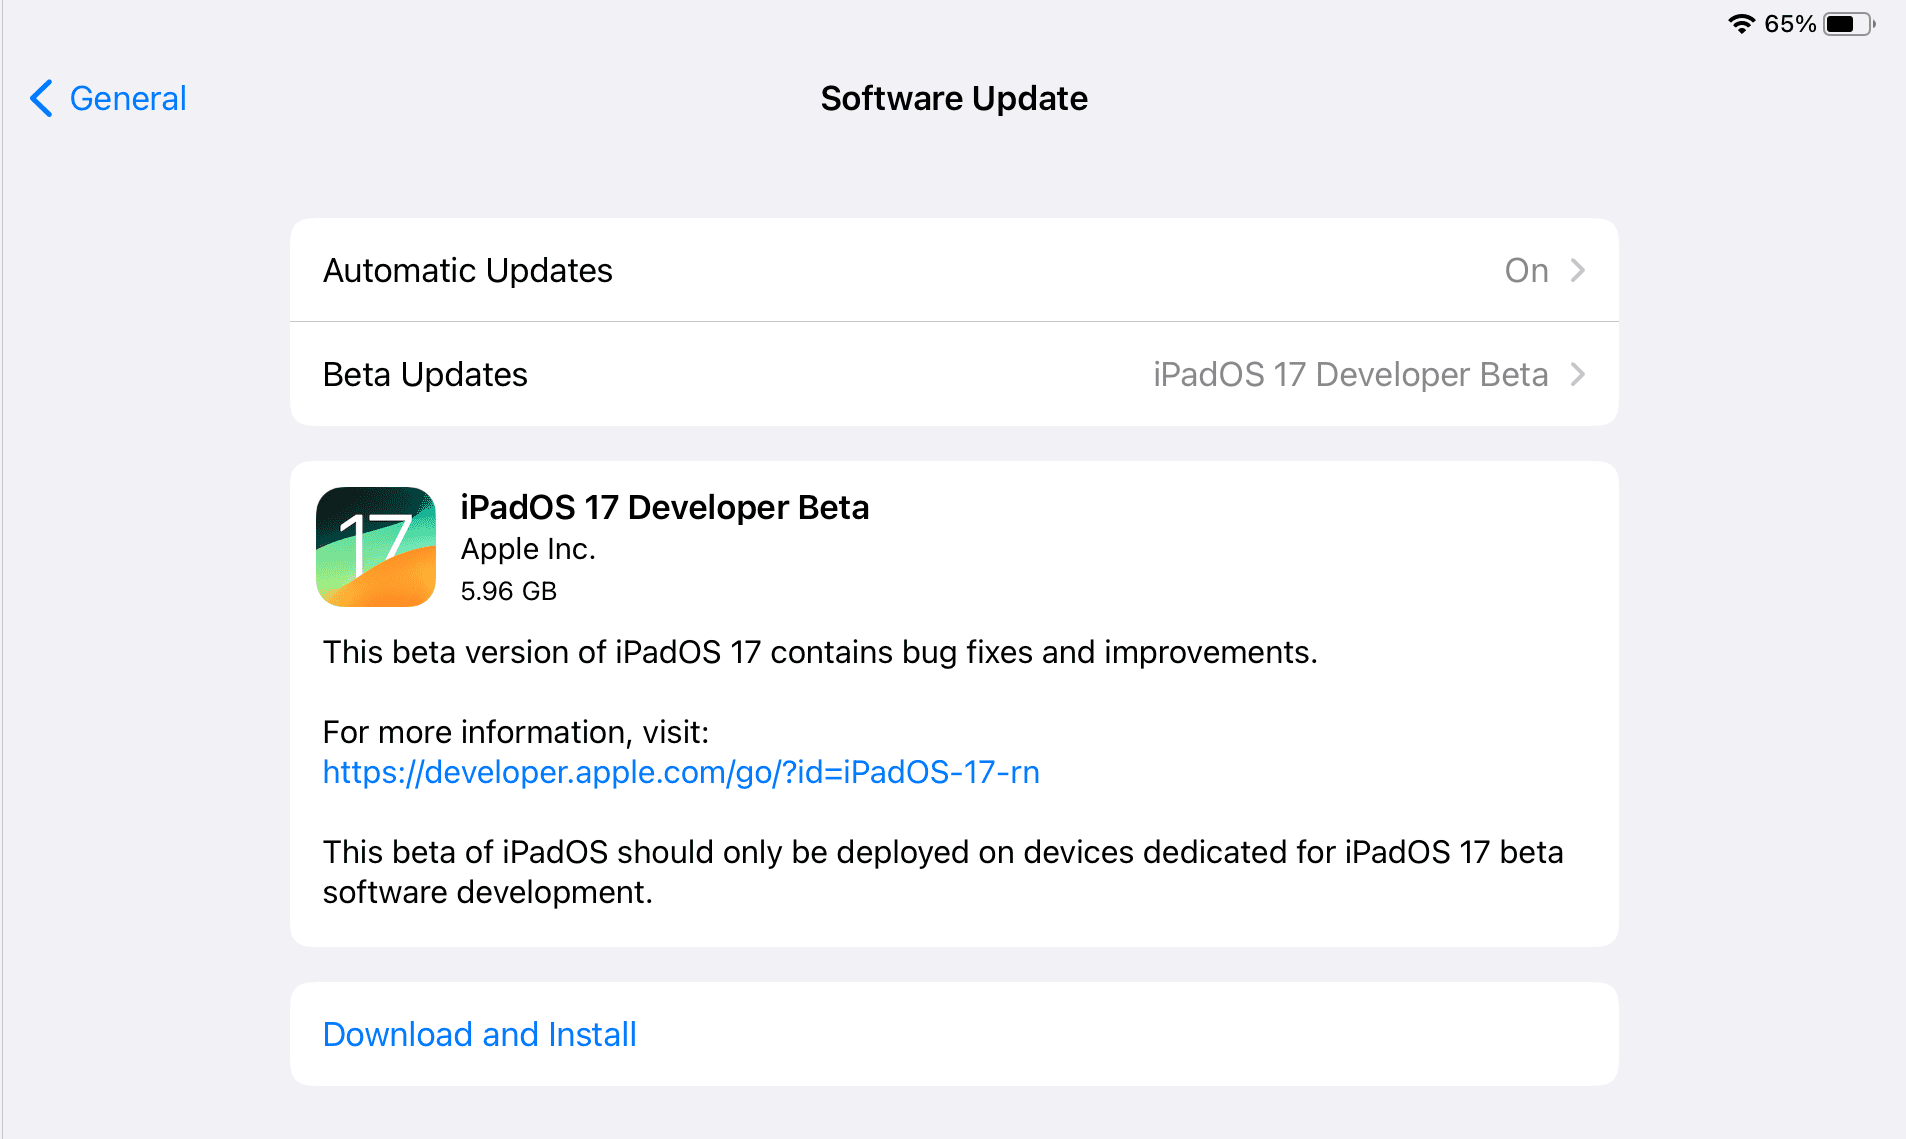Click the For more information, visit text
The image size is (1906, 1139).
tap(515, 732)
